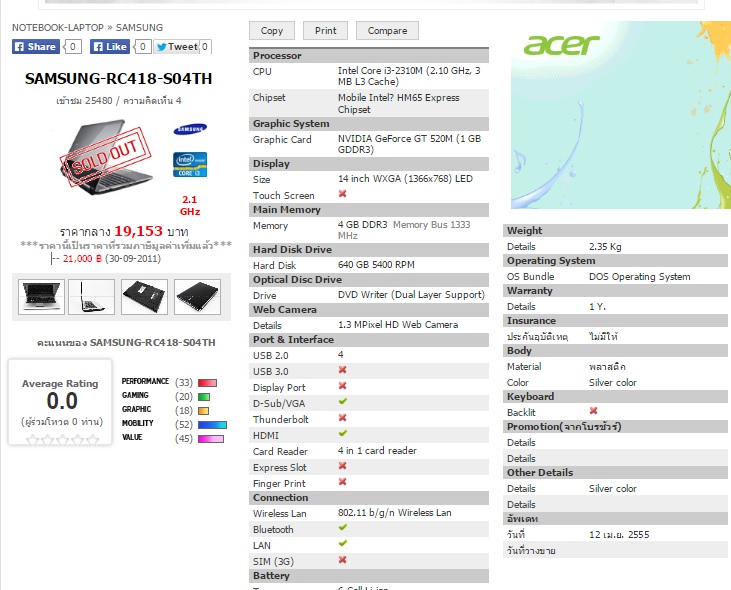Image resolution: width=731 pixels, height=590 pixels.
Task: Click the star rating row
Action: pyautogui.click(x=62, y=439)
